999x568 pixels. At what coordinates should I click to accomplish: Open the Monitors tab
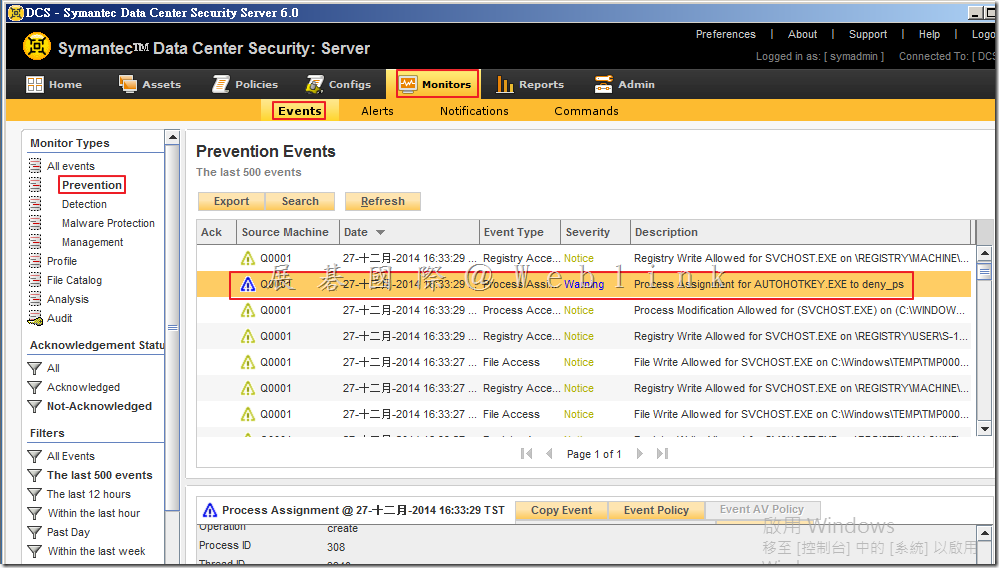[436, 84]
